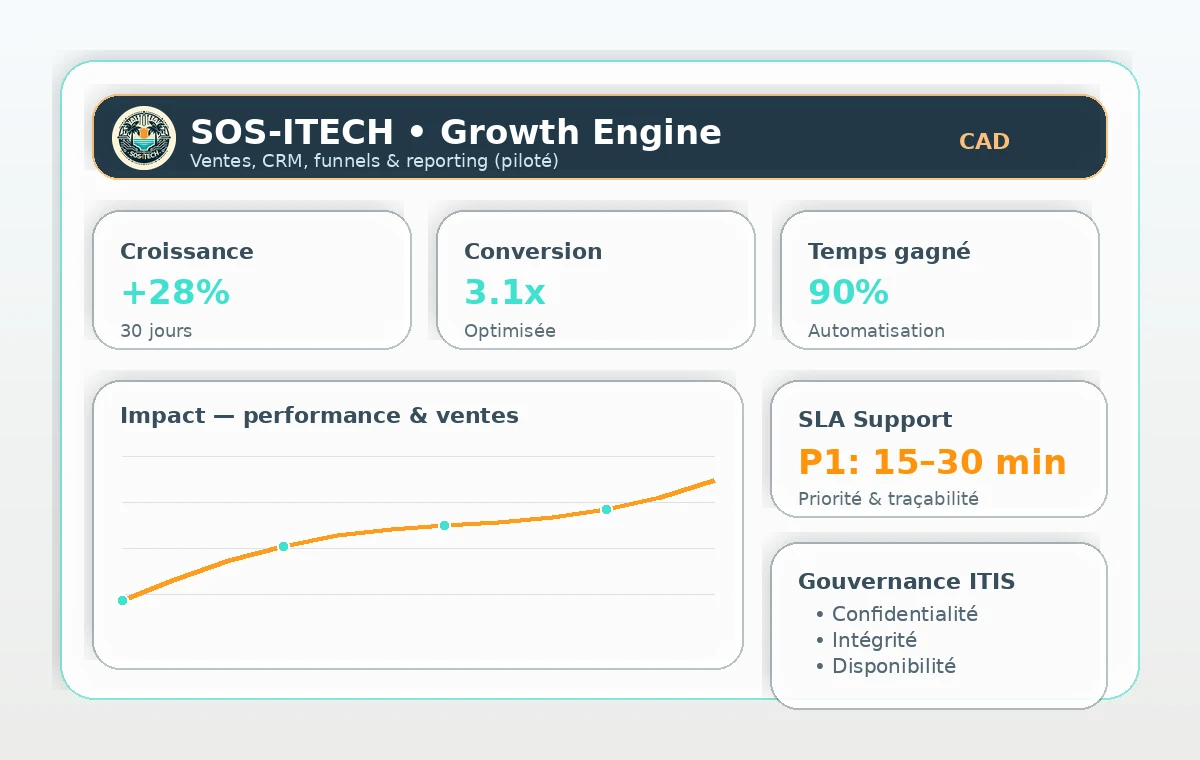Click the fourth teal chart data point

[x=606, y=509]
